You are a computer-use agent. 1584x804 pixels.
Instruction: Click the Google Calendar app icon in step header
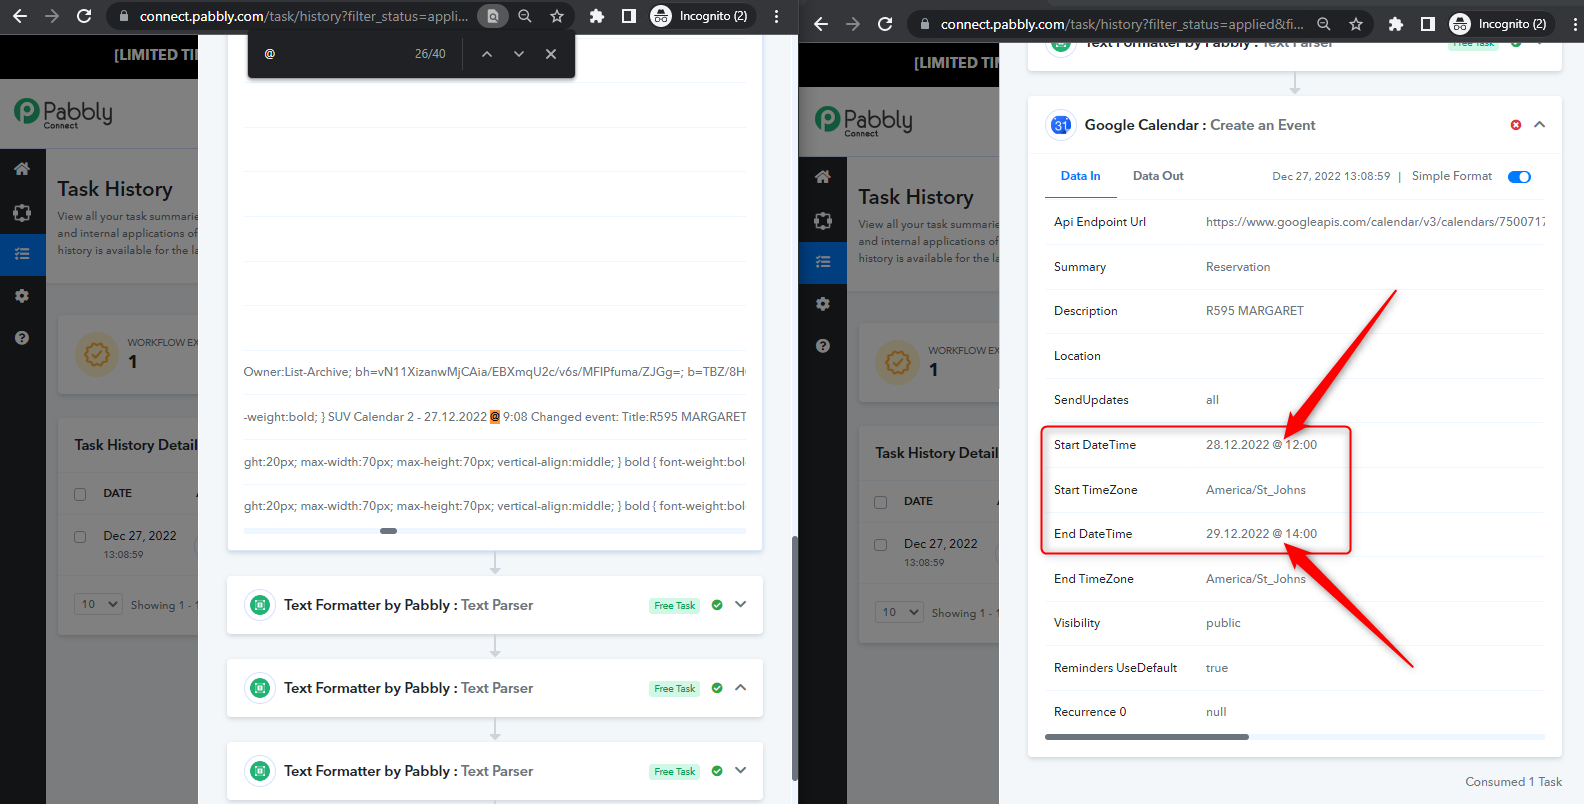coord(1061,125)
